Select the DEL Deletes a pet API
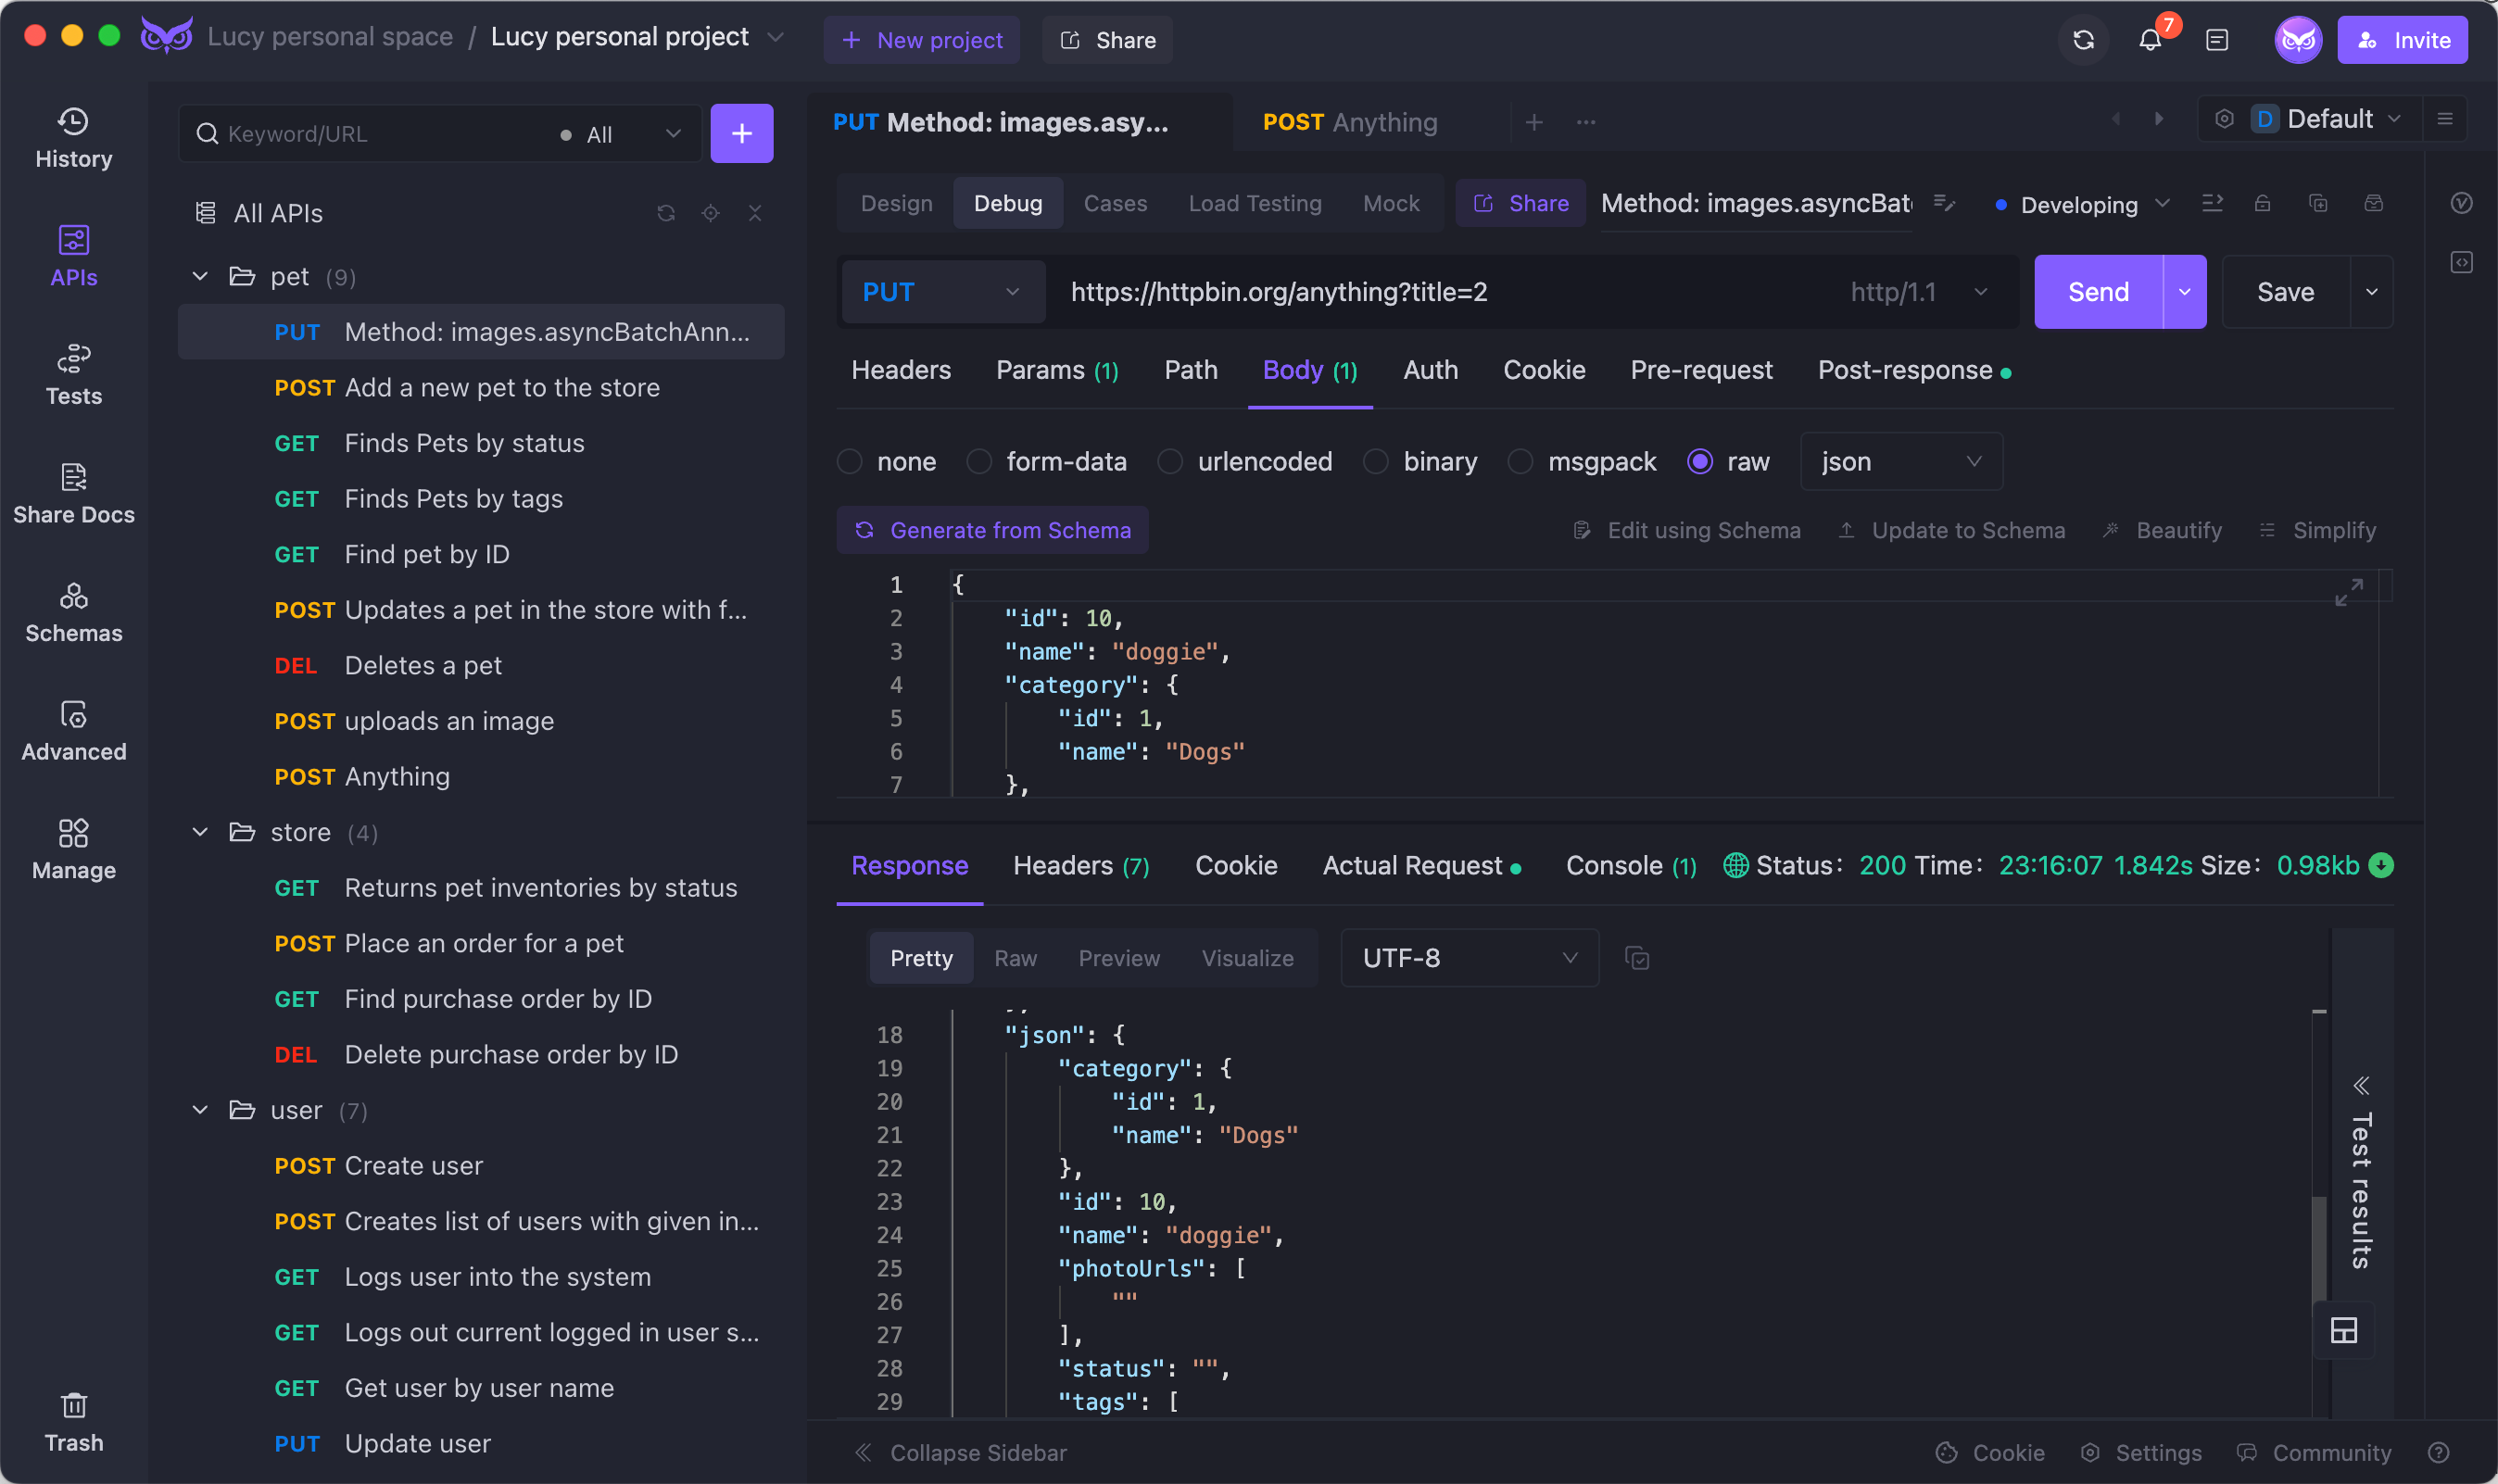Screen dimensions: 2498x1484 [x=481, y=665]
